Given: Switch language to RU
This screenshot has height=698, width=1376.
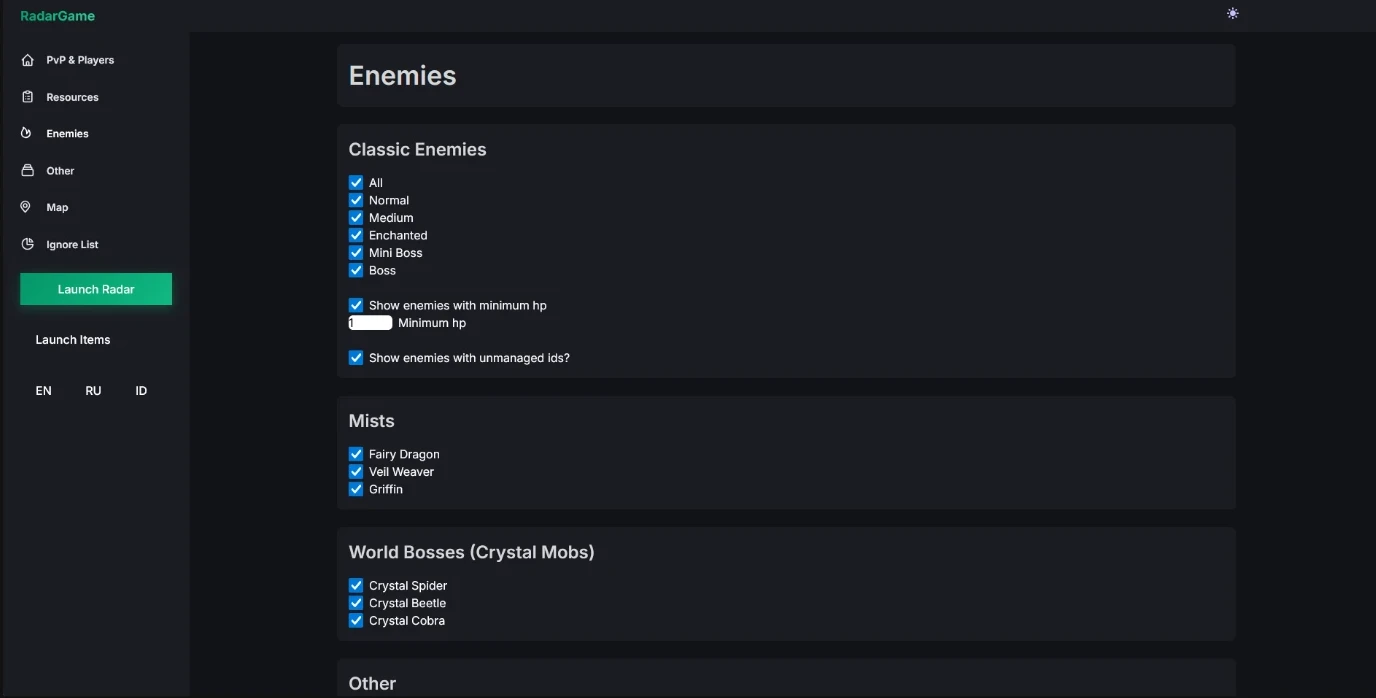Looking at the screenshot, I should click(x=93, y=391).
